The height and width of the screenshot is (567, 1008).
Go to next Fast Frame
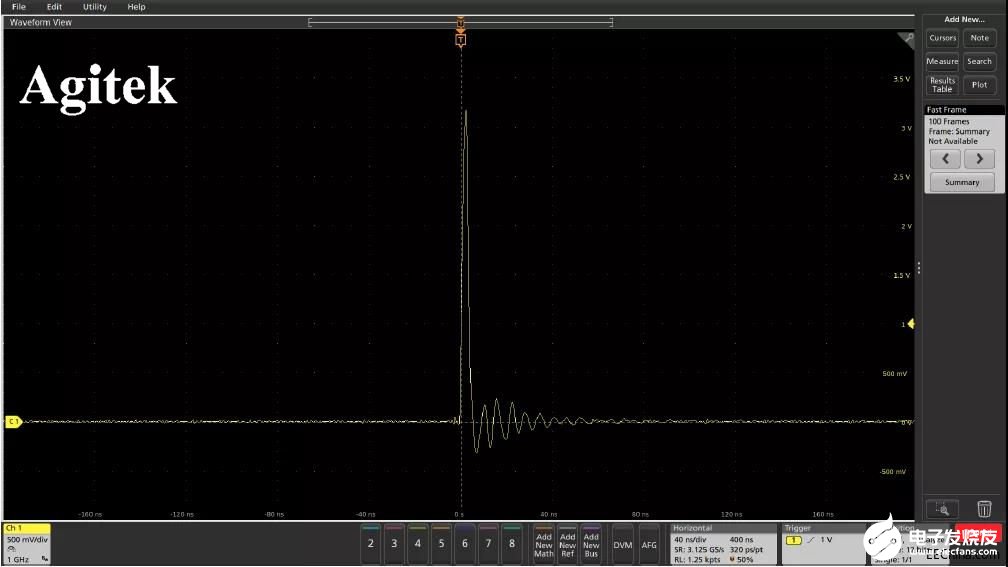coord(979,159)
